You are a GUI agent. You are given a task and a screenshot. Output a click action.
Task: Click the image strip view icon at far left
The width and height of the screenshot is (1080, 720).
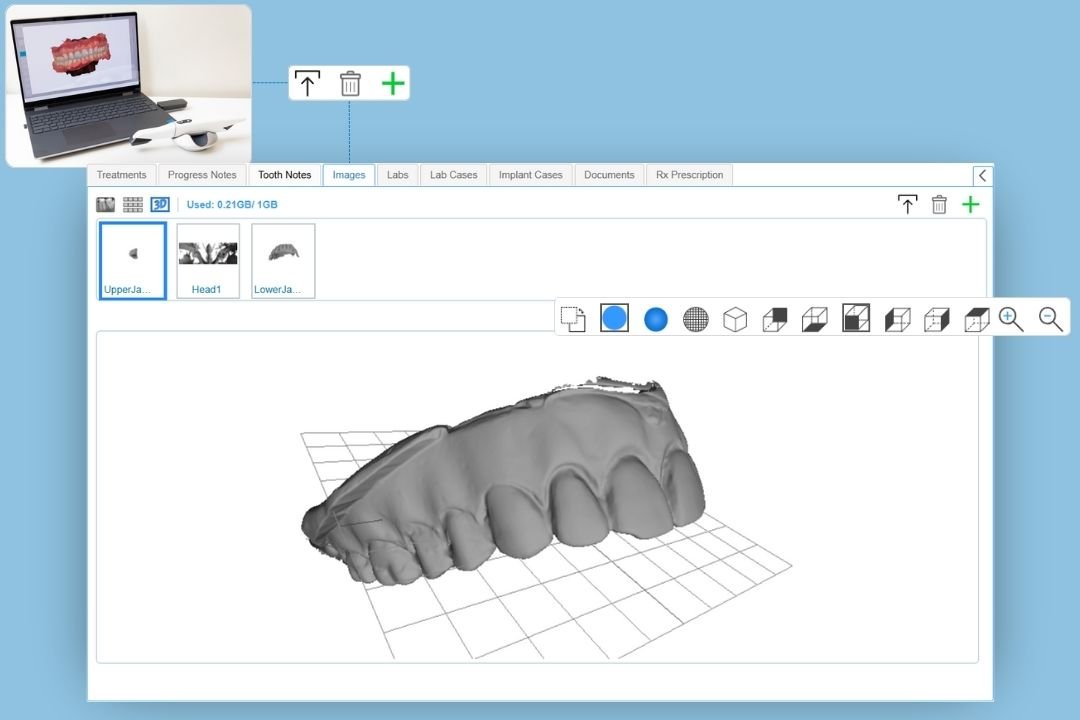105,203
